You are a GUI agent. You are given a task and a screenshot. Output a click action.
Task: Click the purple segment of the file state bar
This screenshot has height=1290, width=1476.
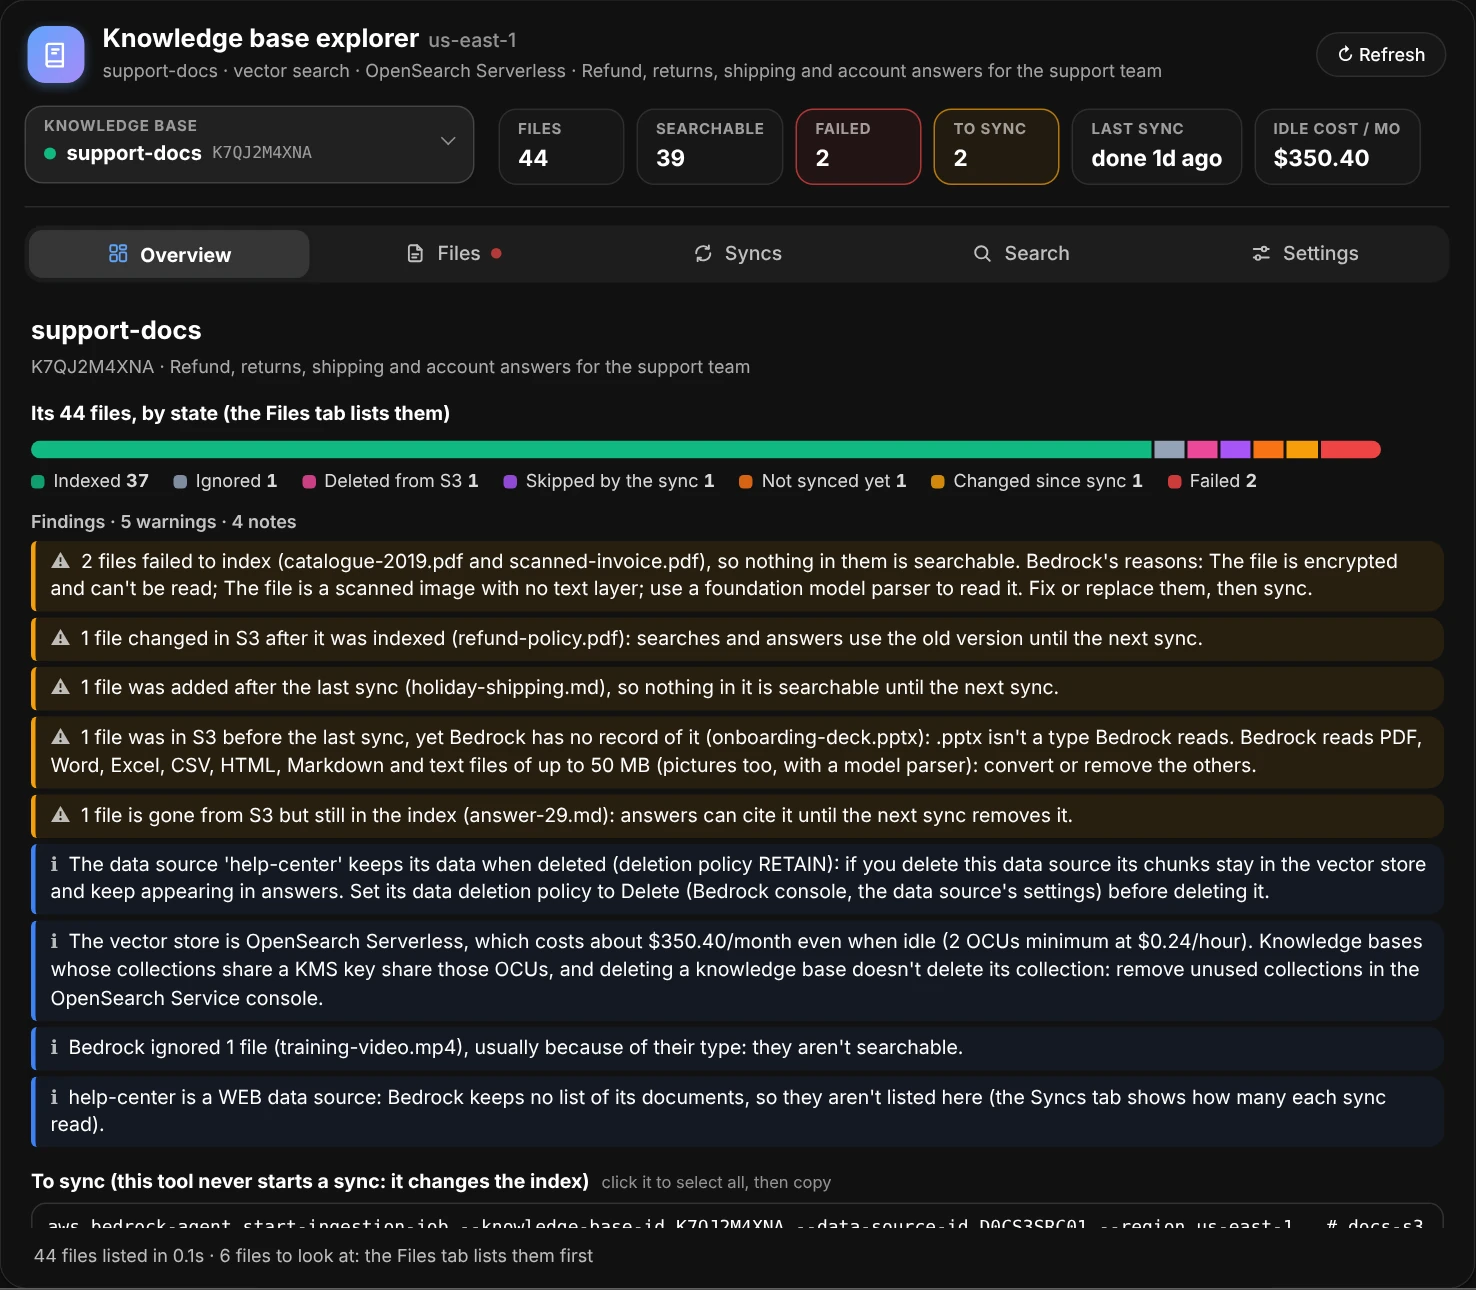tap(1235, 450)
